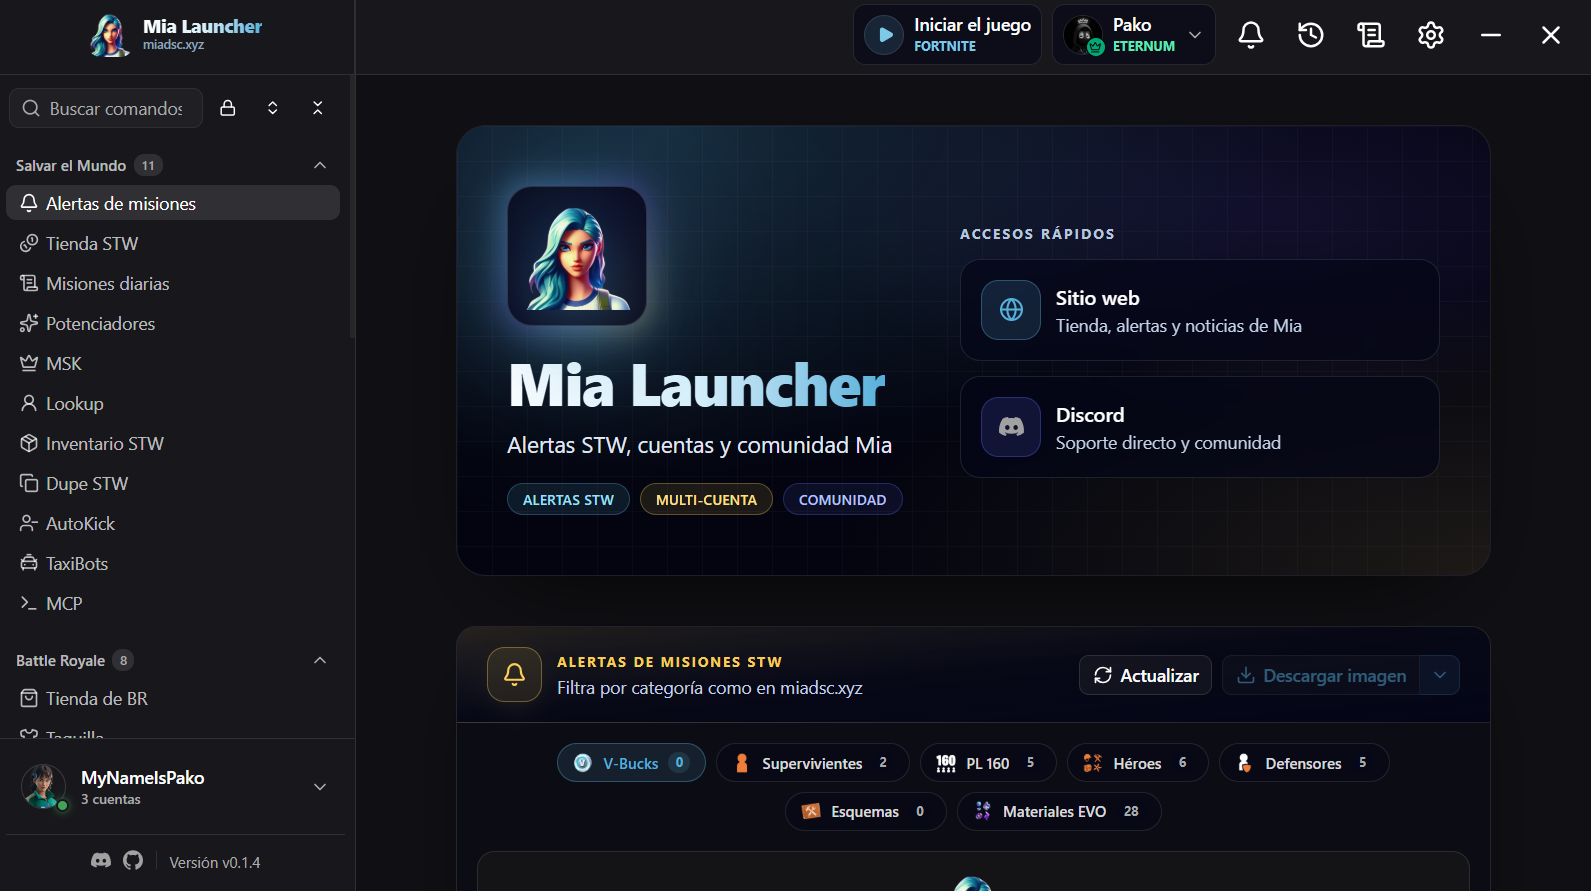1591x891 pixels.
Task: Open the Discord quick access card
Action: (x=1199, y=427)
